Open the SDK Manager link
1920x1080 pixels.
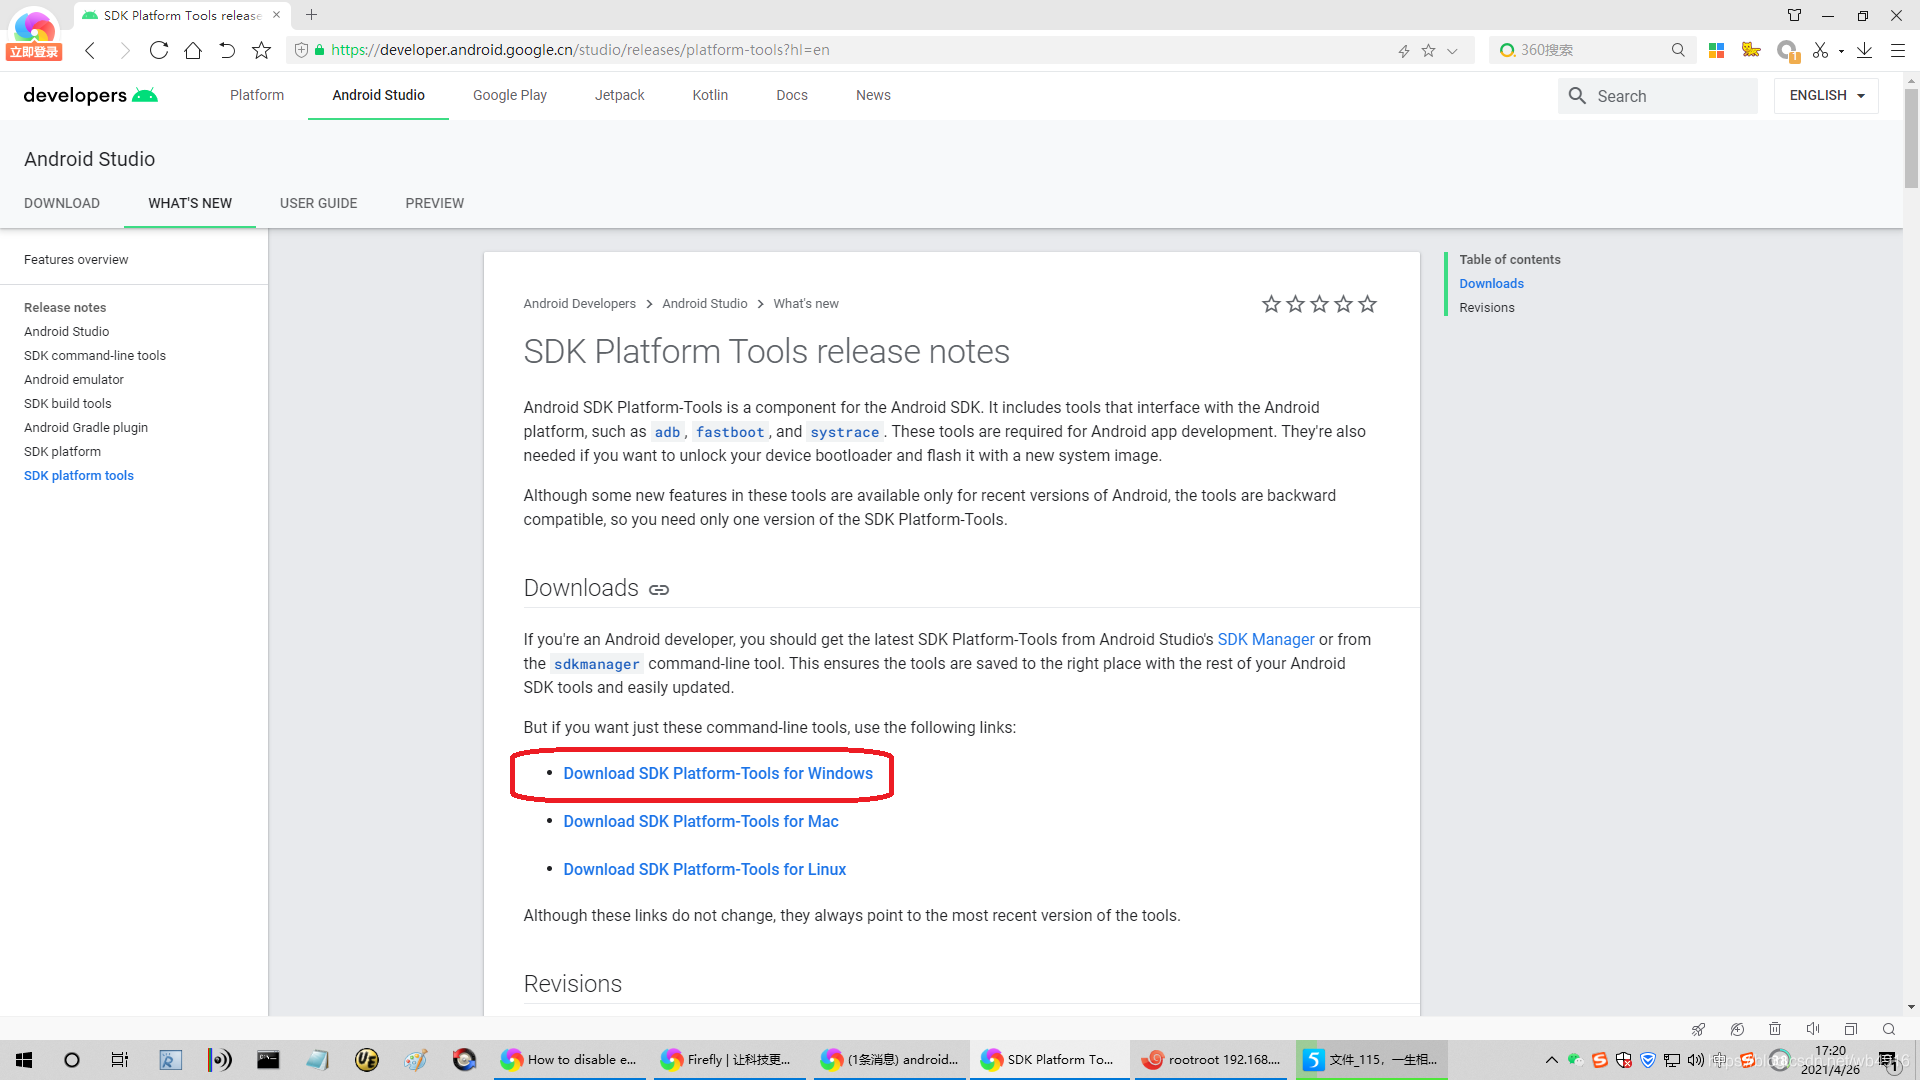pos(1265,639)
